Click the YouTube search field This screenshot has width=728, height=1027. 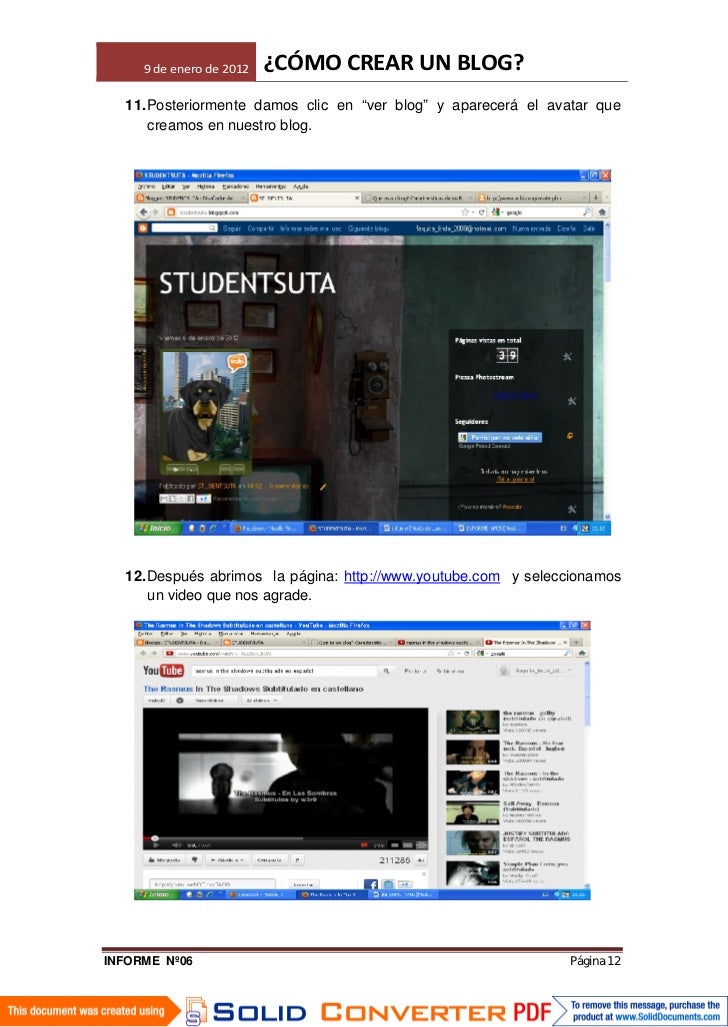pyautogui.click(x=284, y=671)
